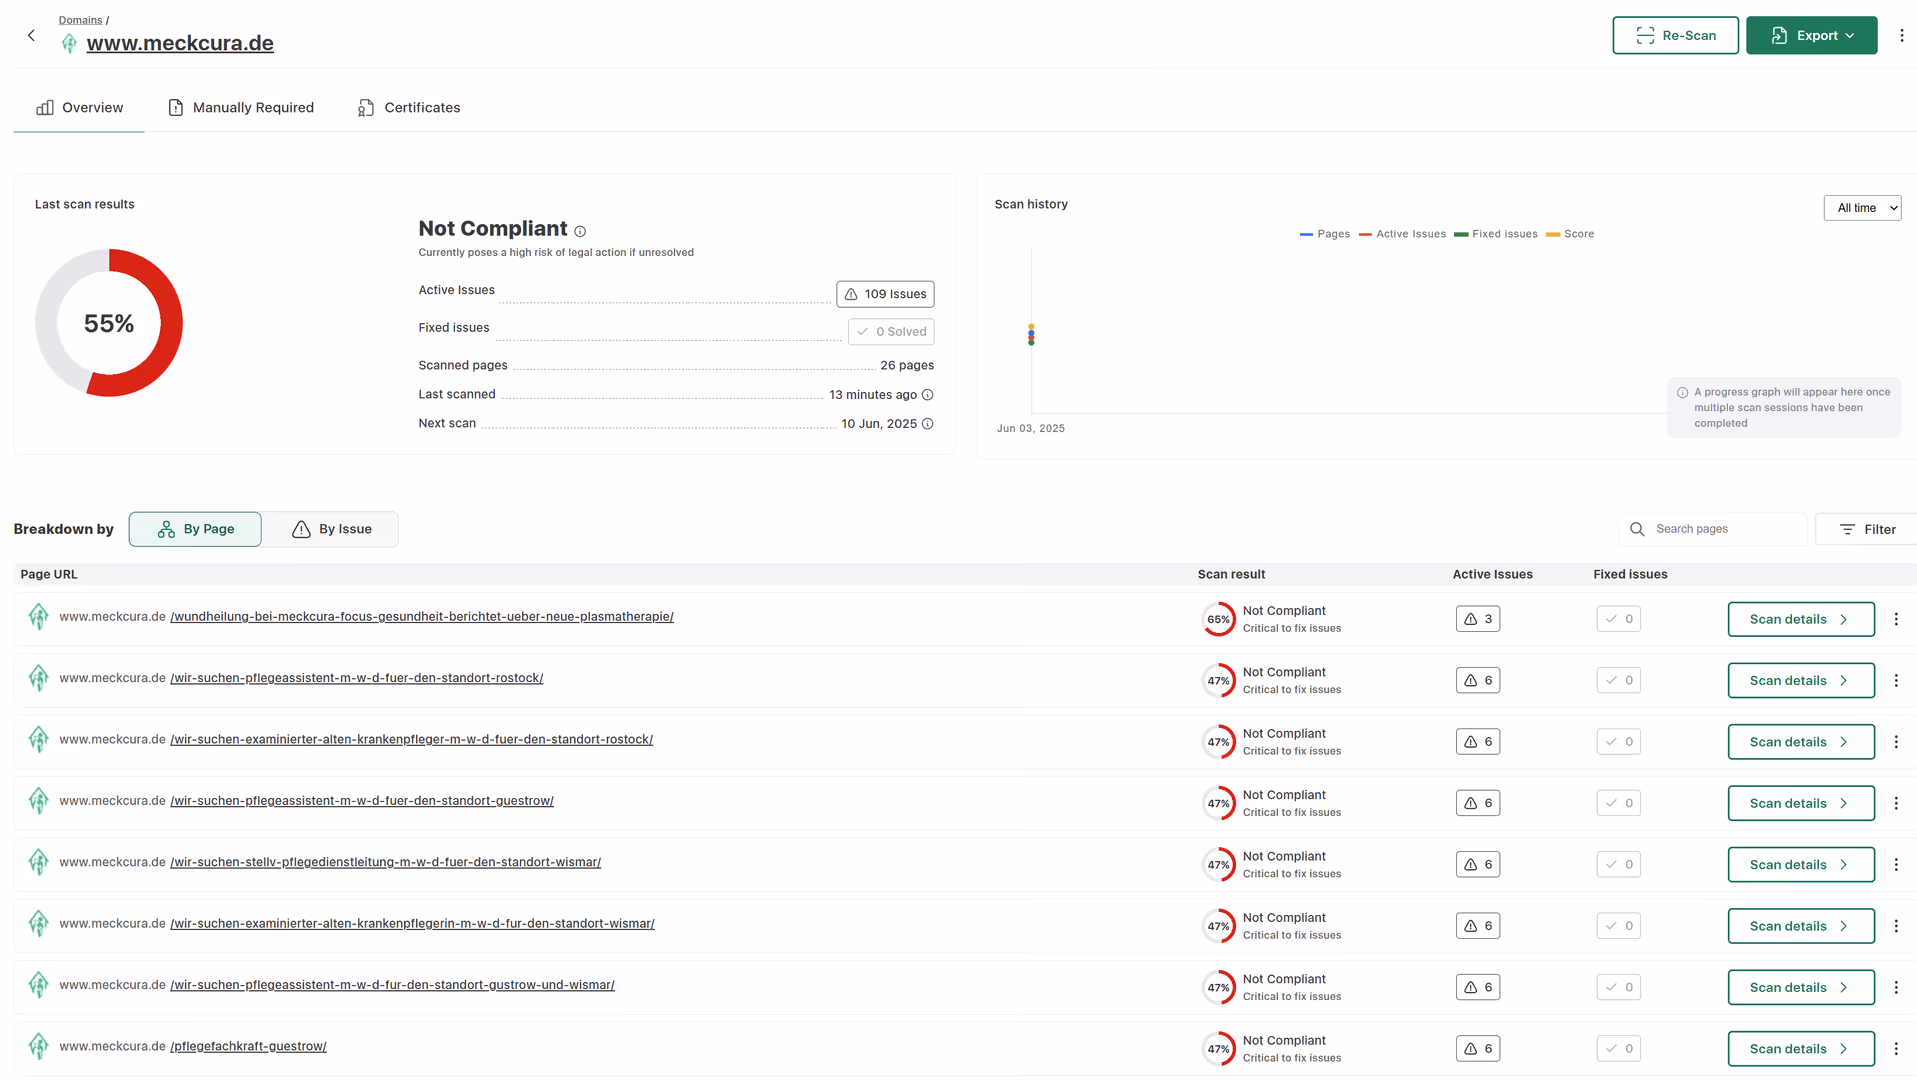Open the pflegefachkraft-guestrow page link
This screenshot has height=1080, width=1917.
(x=247, y=1046)
